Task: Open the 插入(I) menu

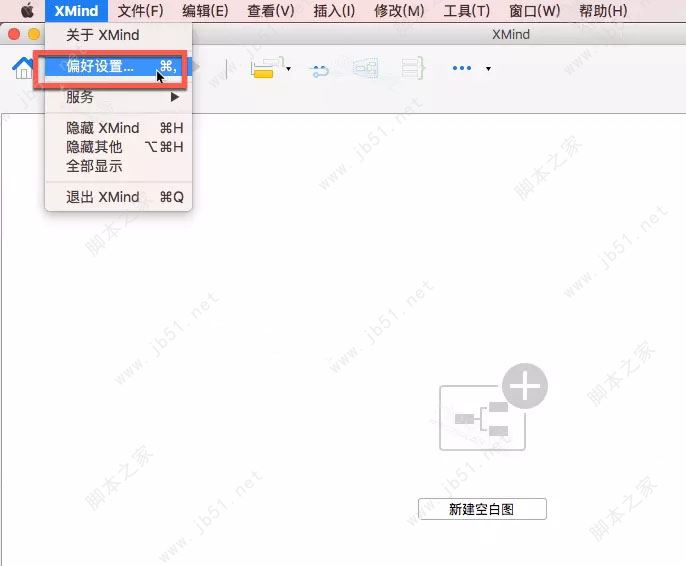Action: pyautogui.click(x=334, y=10)
